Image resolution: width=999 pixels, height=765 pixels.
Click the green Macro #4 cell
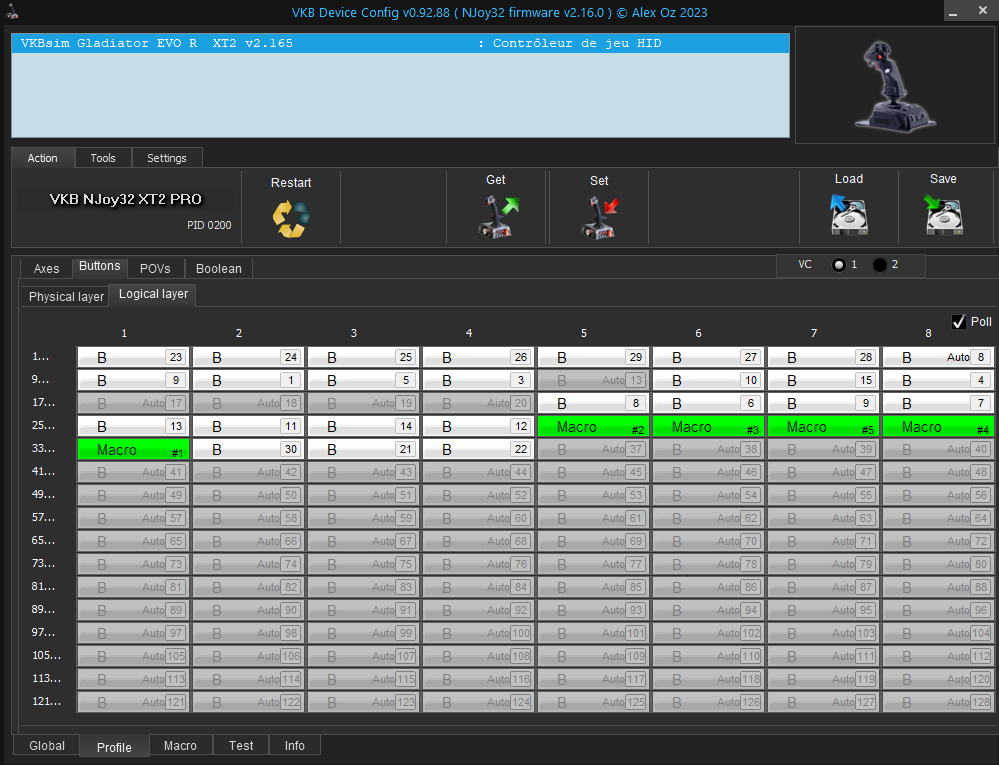(x=938, y=427)
